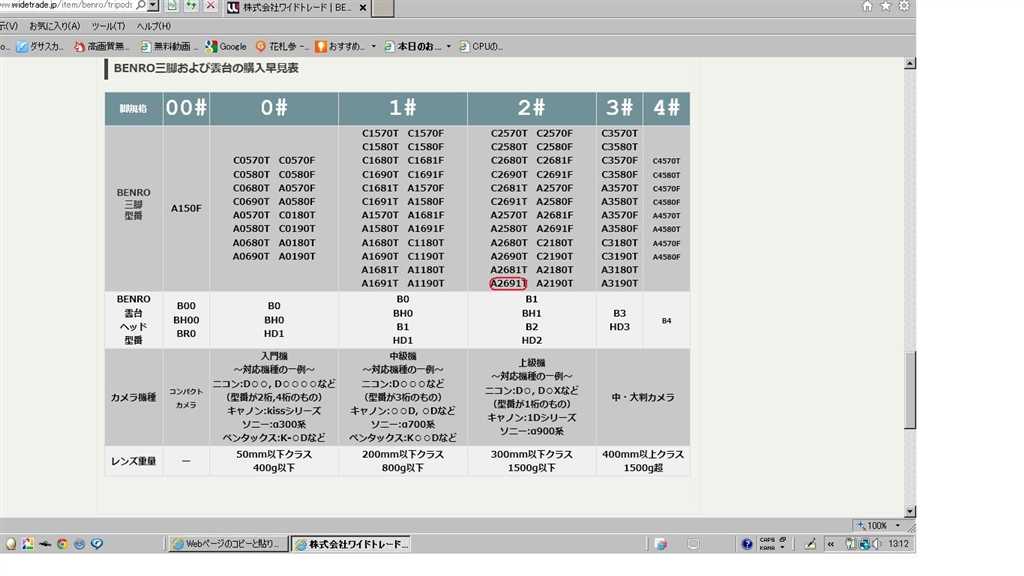The height and width of the screenshot is (576, 1024).
Task: Open Favorites via the star icon
Action: [886, 6]
